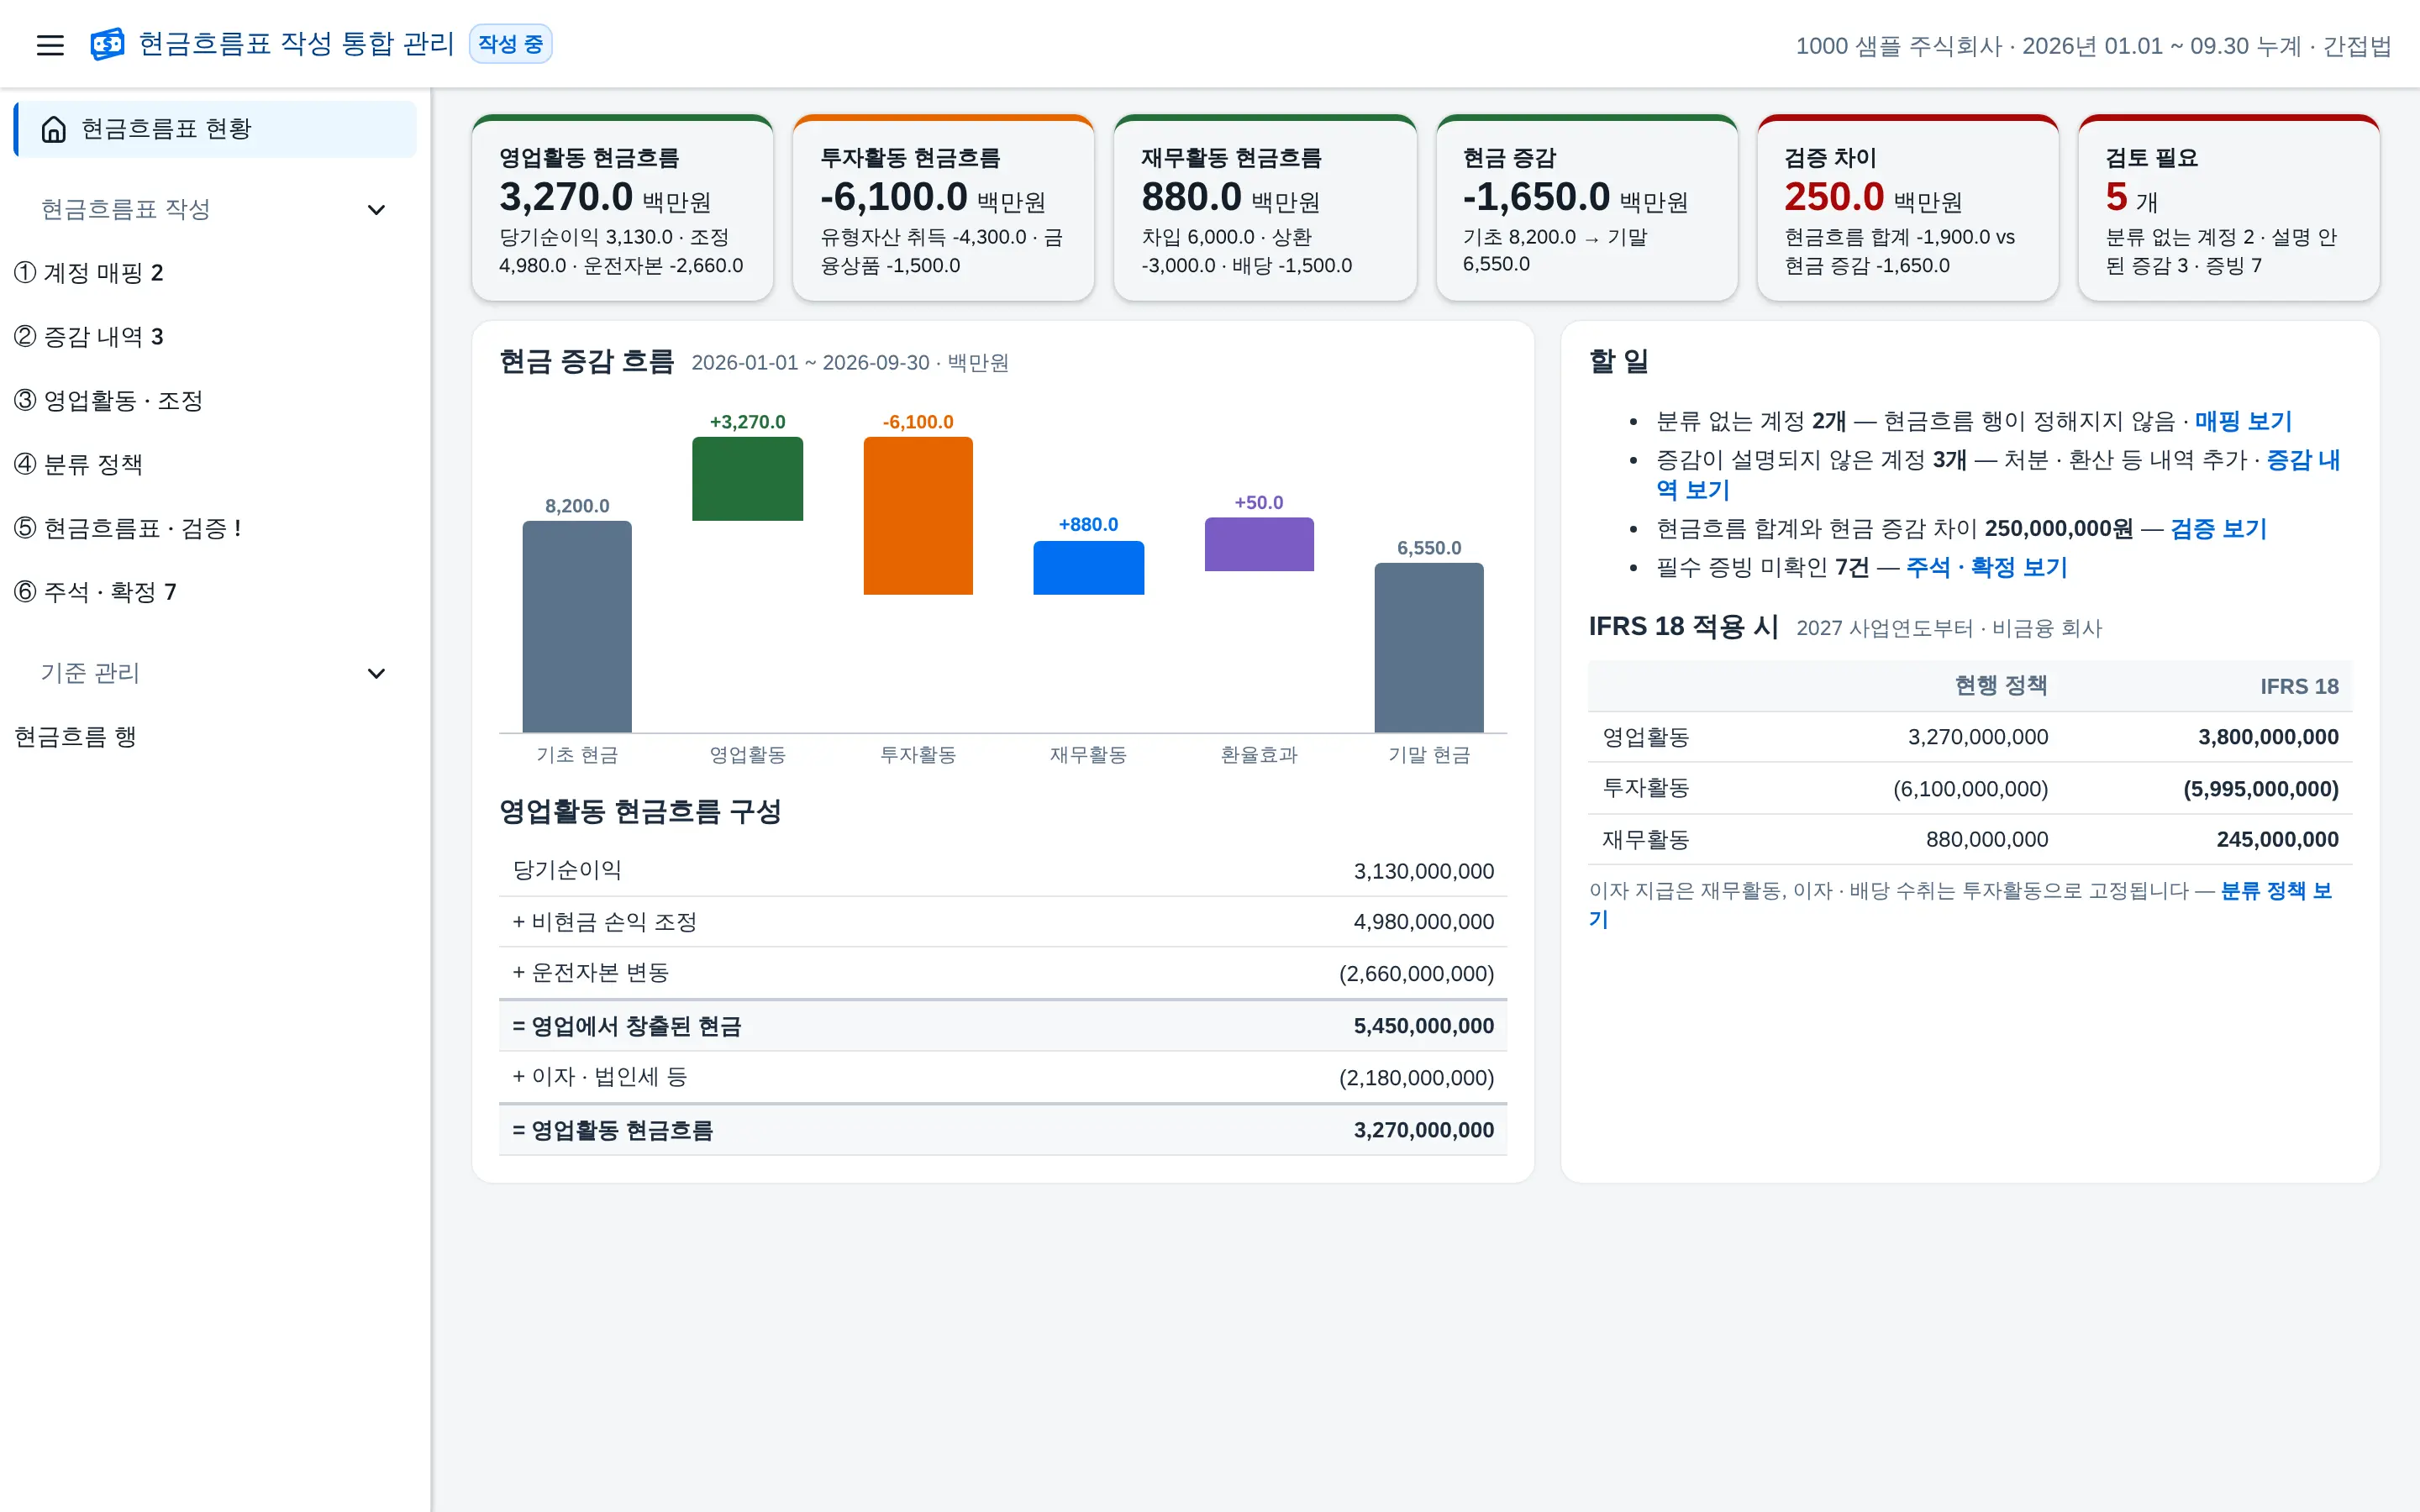Collapse the 현금흐름표 작성 section chevron
This screenshot has width=2420, height=1512.
pos(376,209)
